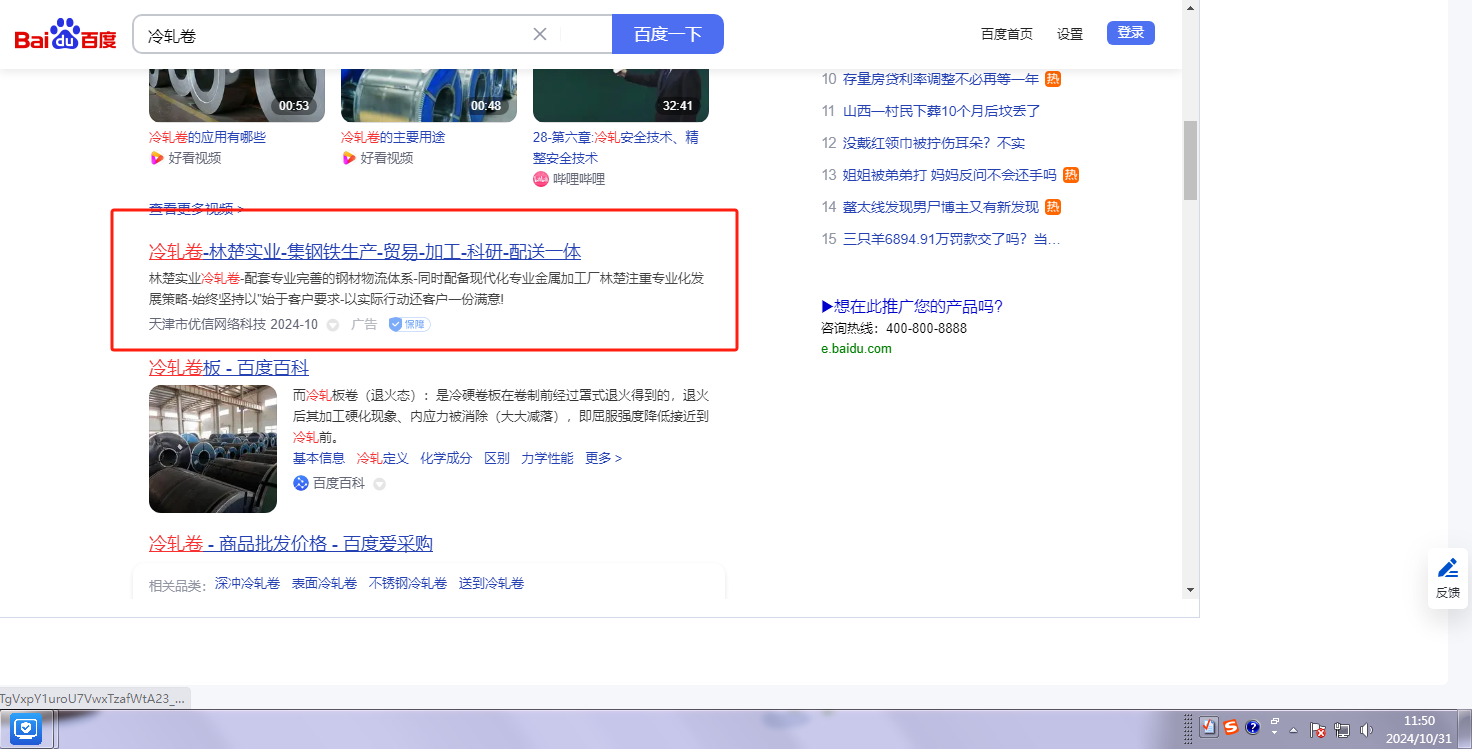The width and height of the screenshot is (1472, 749).
Task: Expand the dropdown arrow beside 天津市优信网络科技 2024-10
Action: coord(333,325)
